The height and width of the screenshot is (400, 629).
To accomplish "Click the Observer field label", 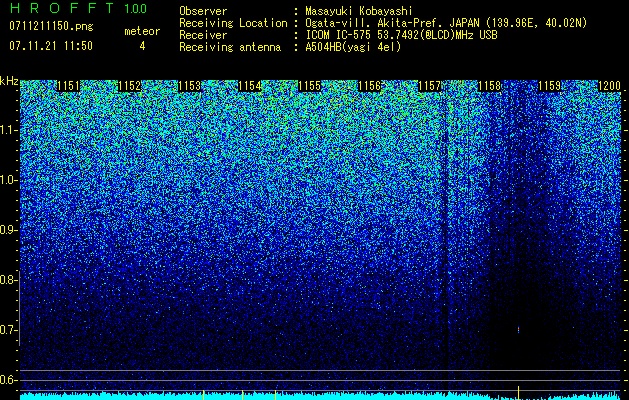I will (x=203, y=11).
